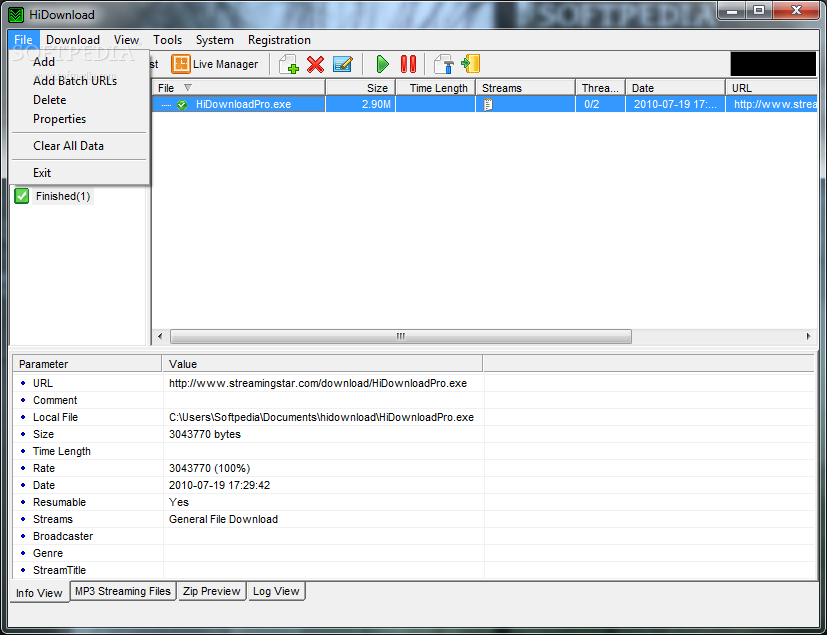
Task: Click the Resumable Yes value
Action: point(179,502)
